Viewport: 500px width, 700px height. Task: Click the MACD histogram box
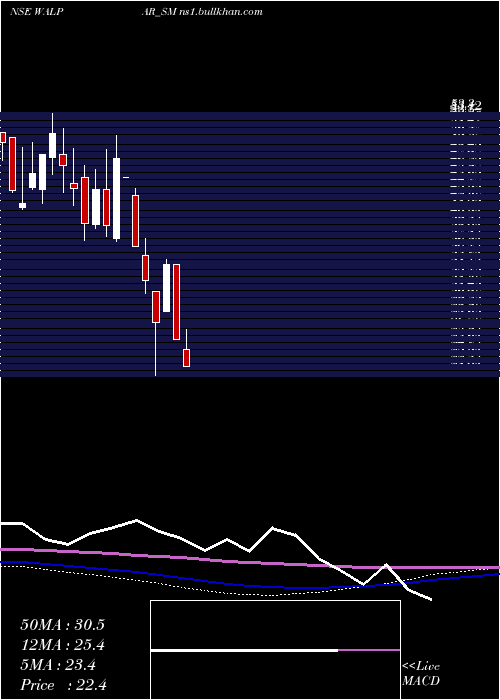(x=275, y=650)
